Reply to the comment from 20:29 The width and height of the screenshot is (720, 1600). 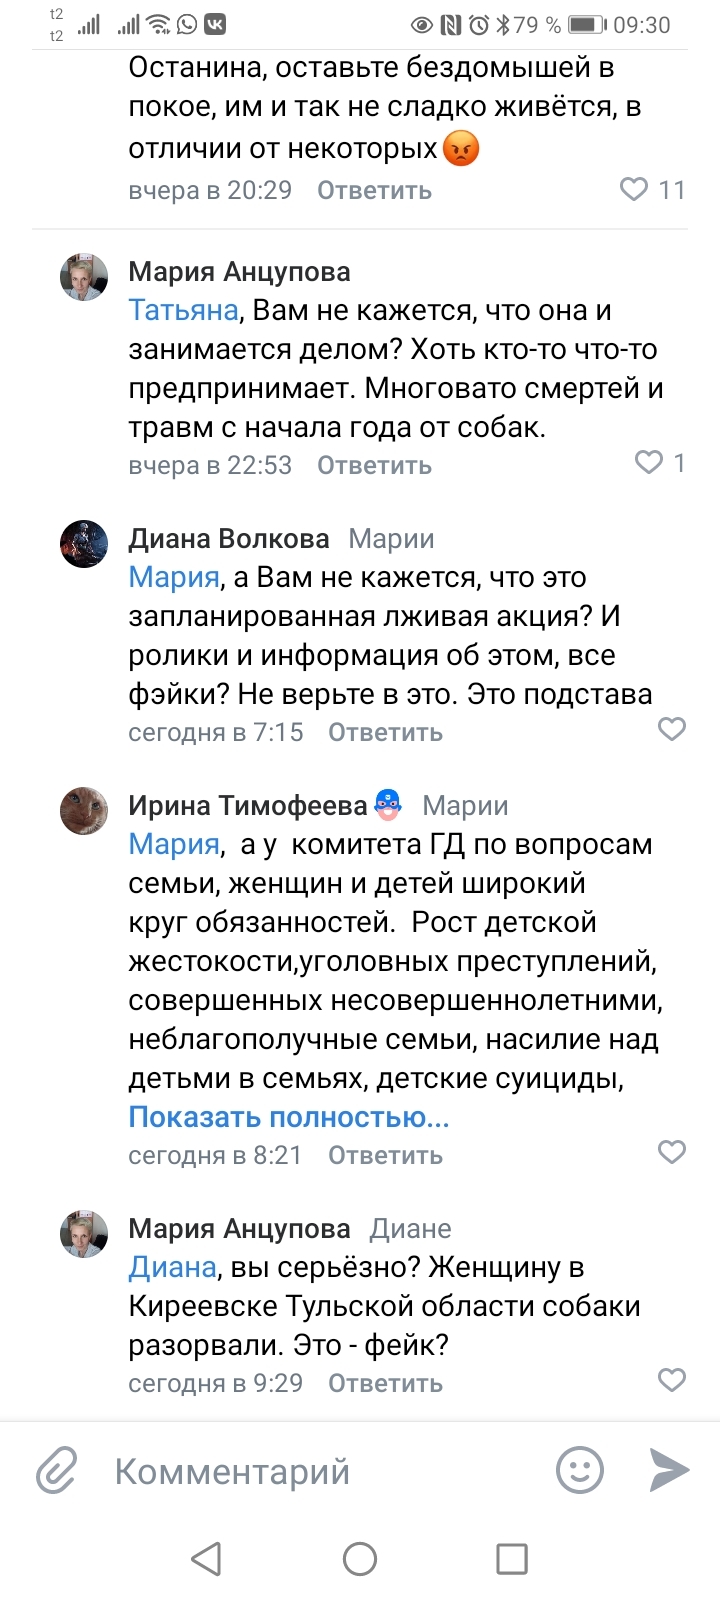click(374, 190)
